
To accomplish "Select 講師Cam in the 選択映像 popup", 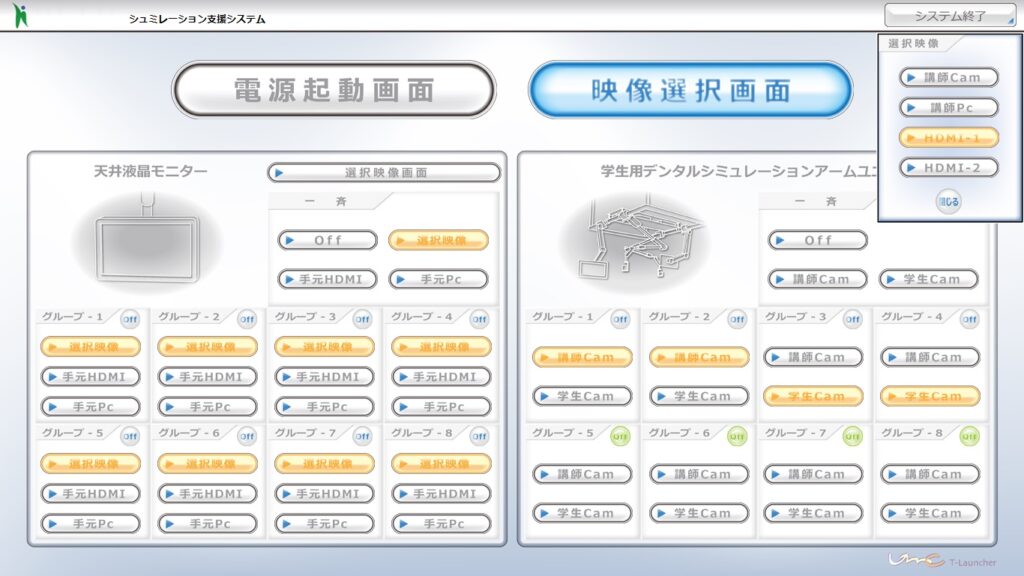I will pyautogui.click(x=948, y=78).
